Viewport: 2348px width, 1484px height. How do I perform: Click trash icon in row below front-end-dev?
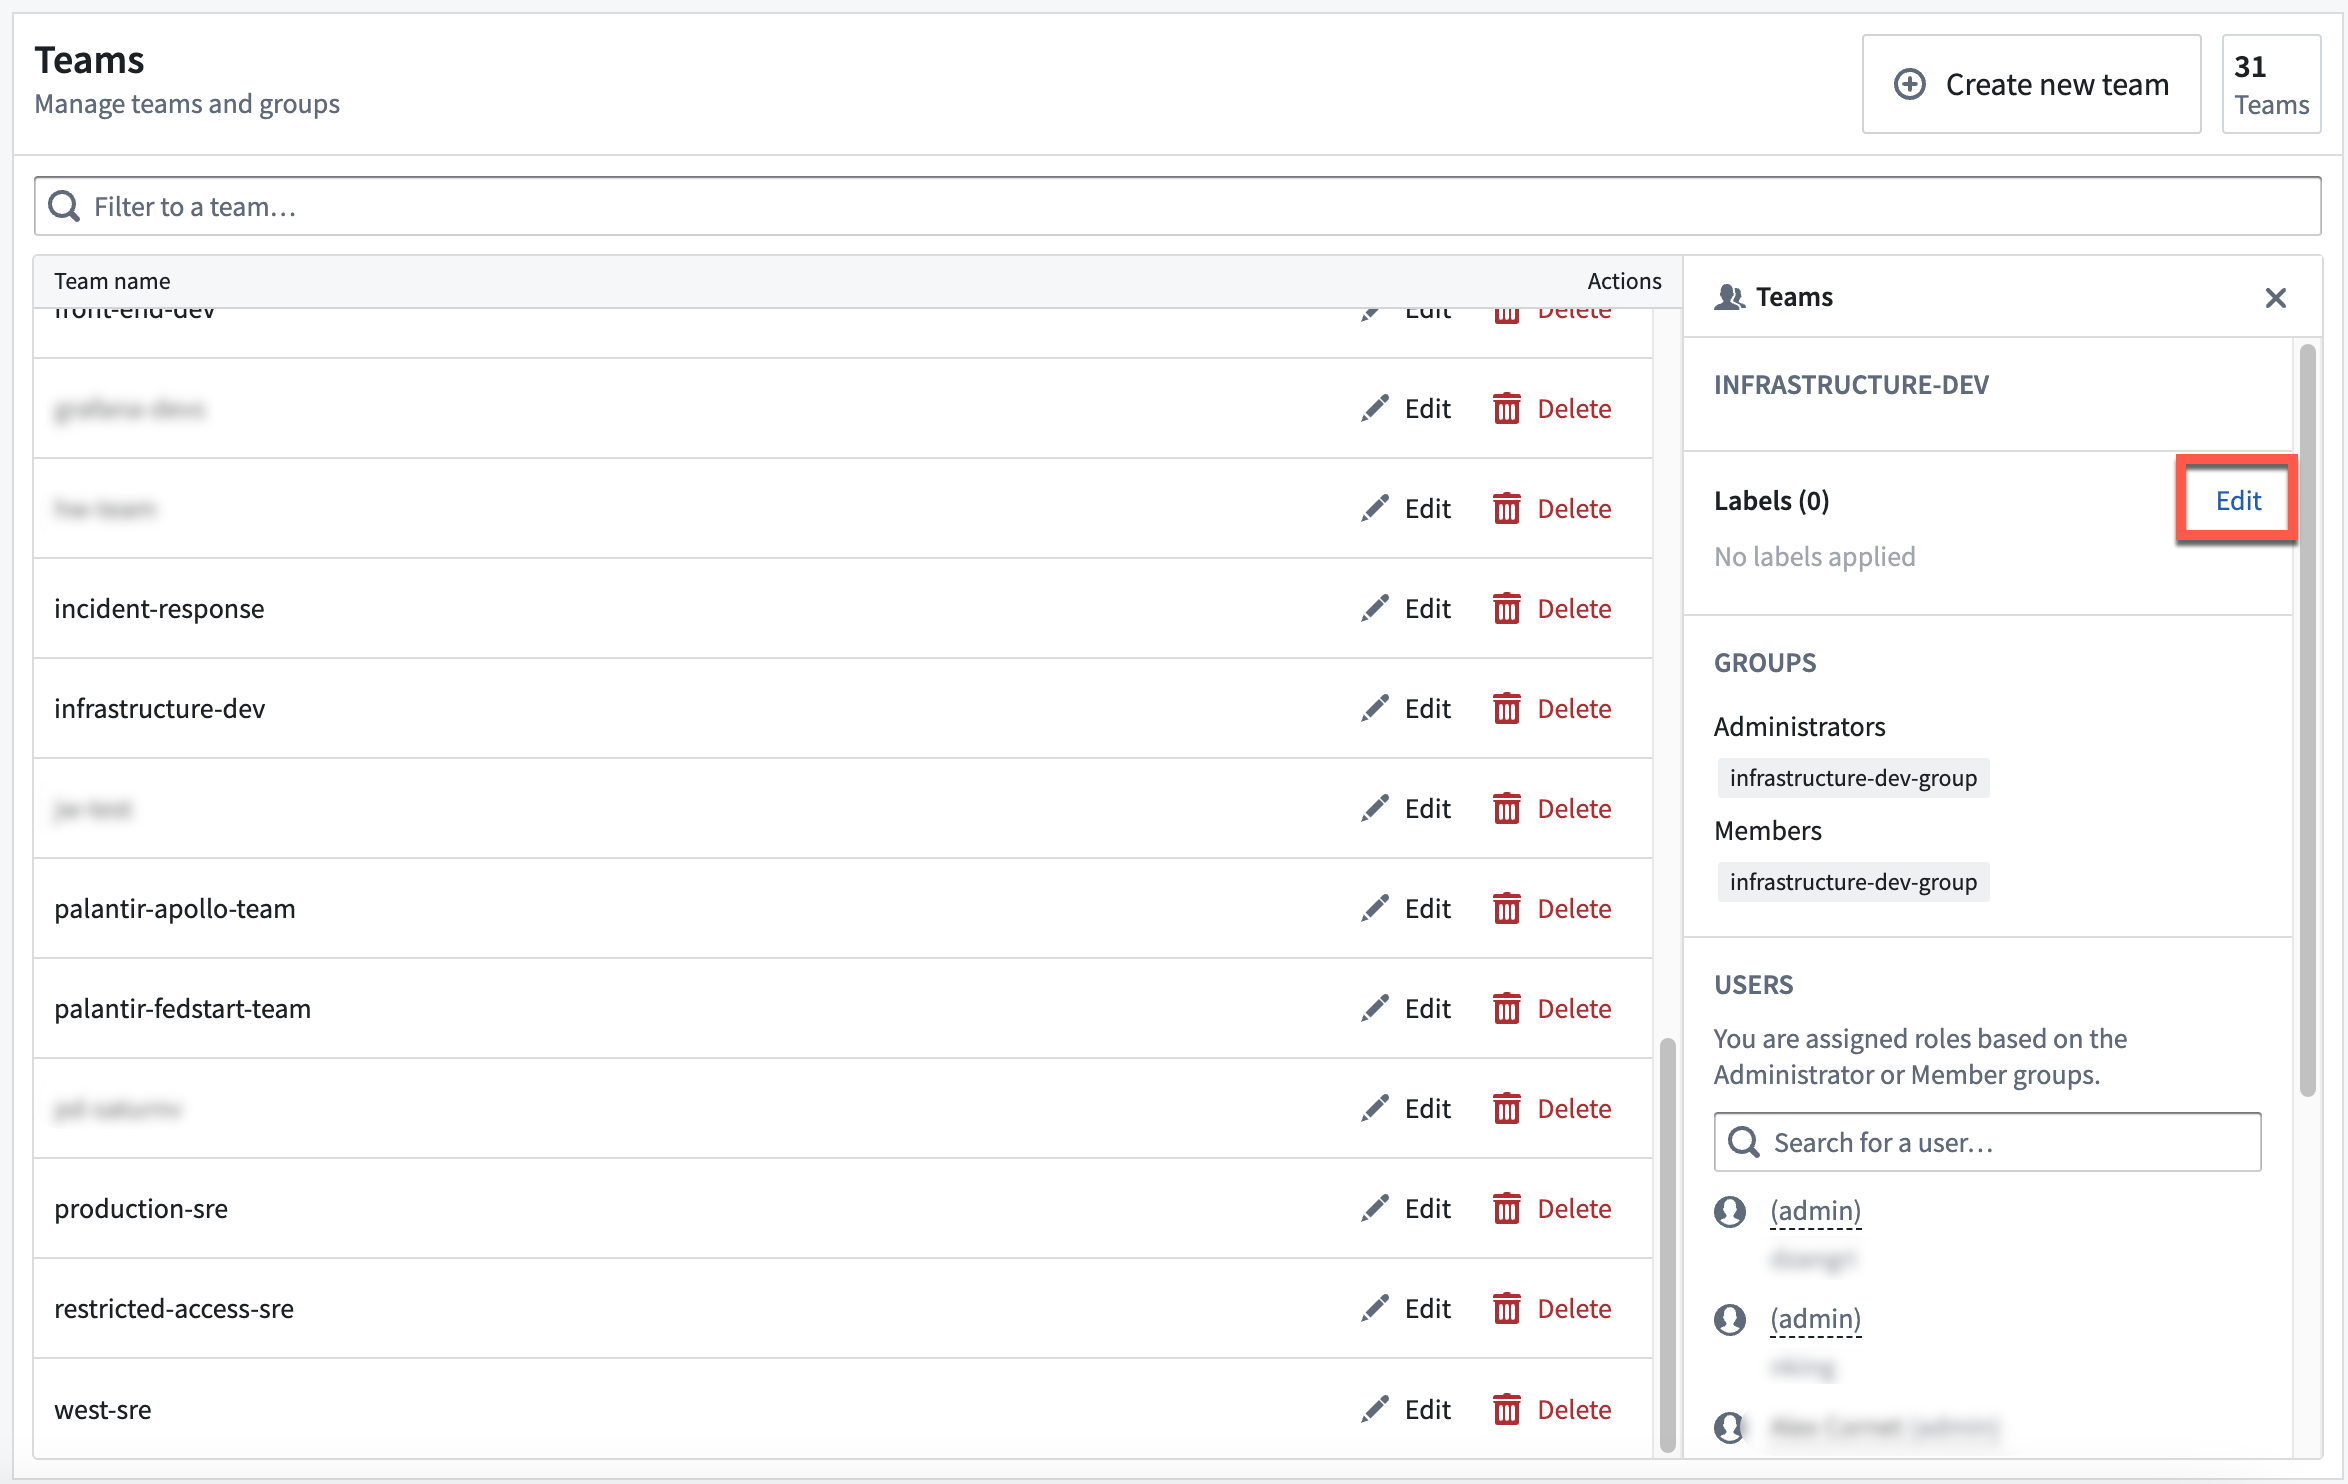1507,408
